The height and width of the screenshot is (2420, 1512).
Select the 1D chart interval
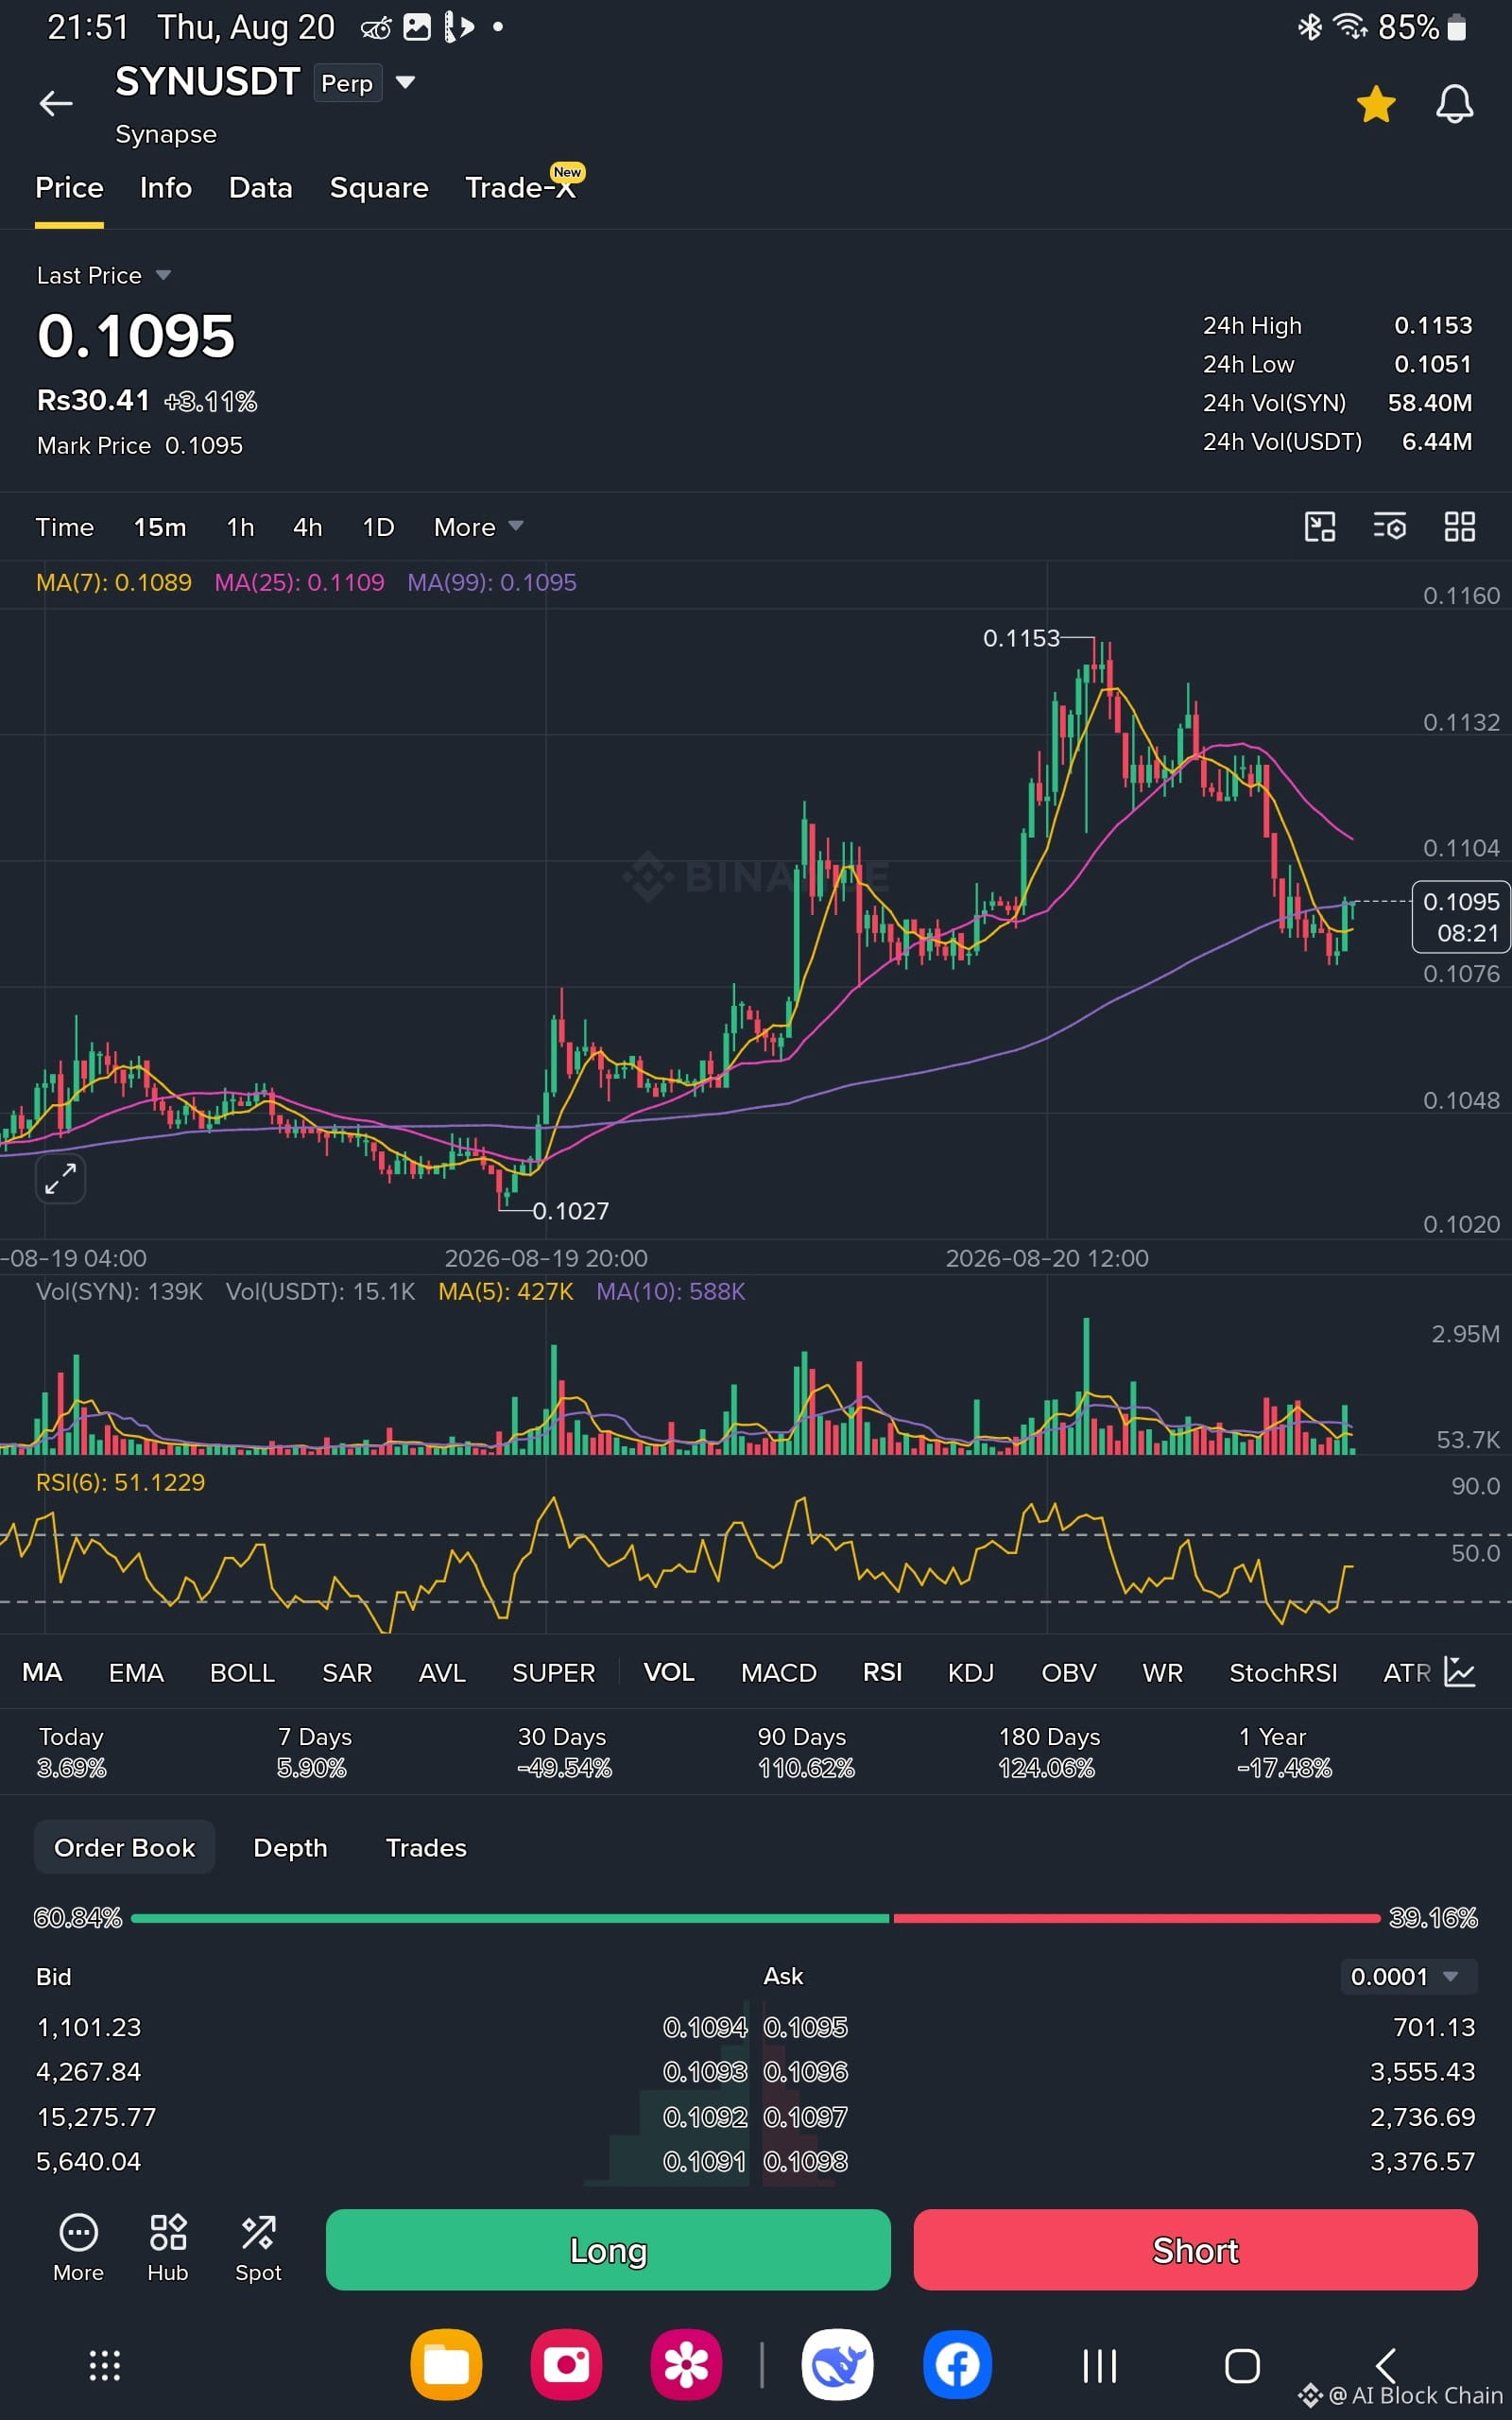[x=378, y=527]
